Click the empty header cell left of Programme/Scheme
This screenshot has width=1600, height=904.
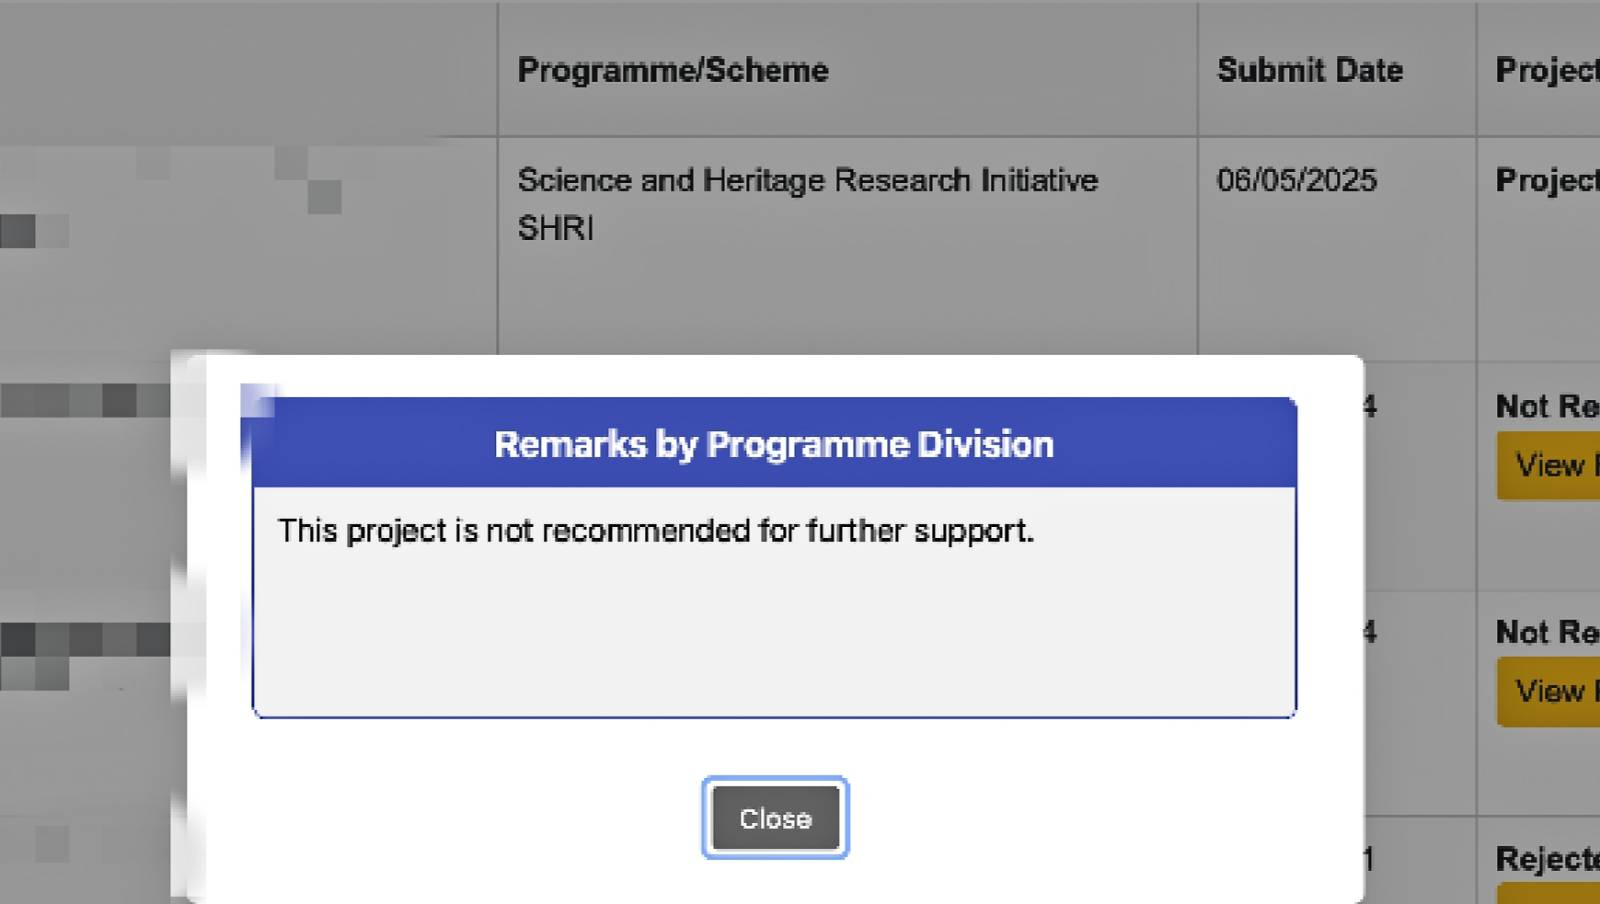(x=248, y=70)
